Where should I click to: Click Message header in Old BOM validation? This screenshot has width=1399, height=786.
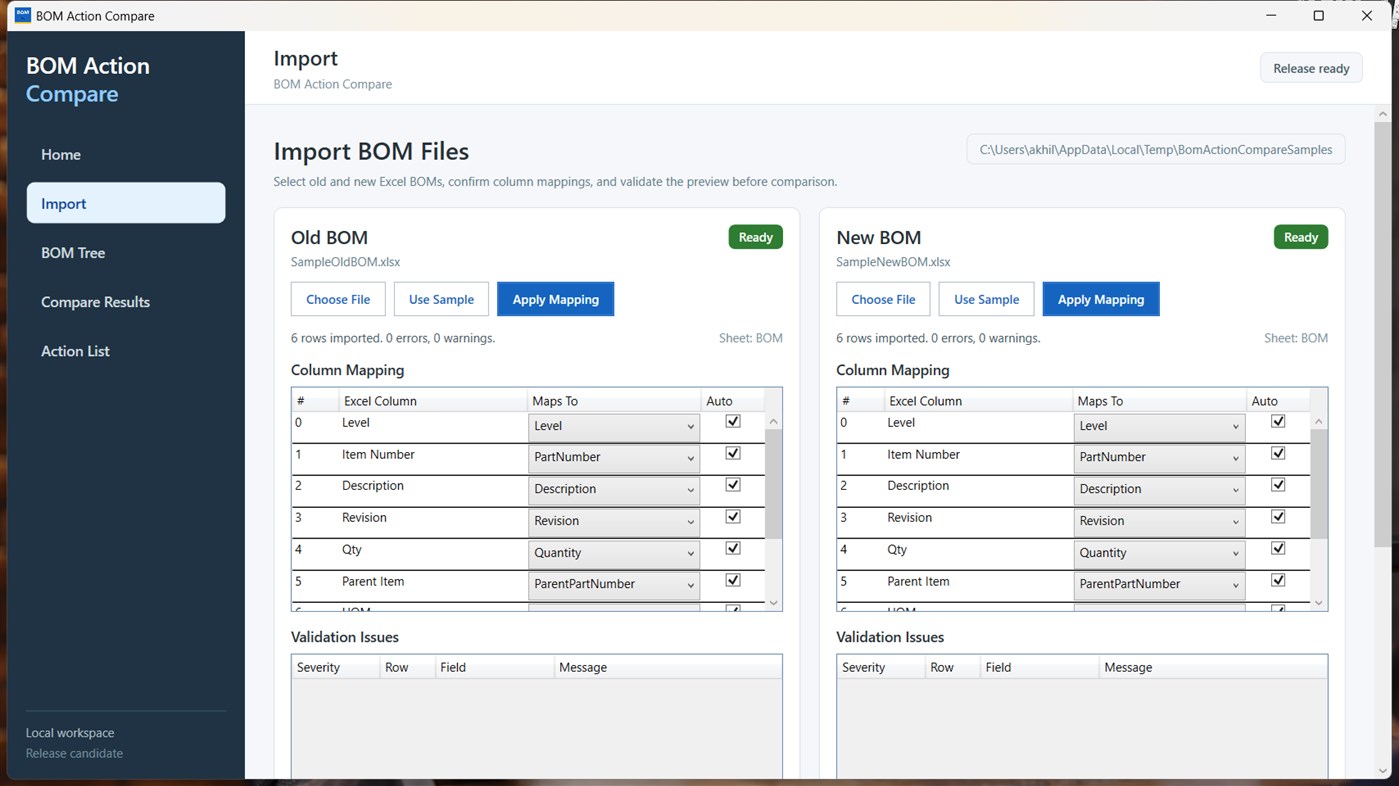click(x=668, y=667)
